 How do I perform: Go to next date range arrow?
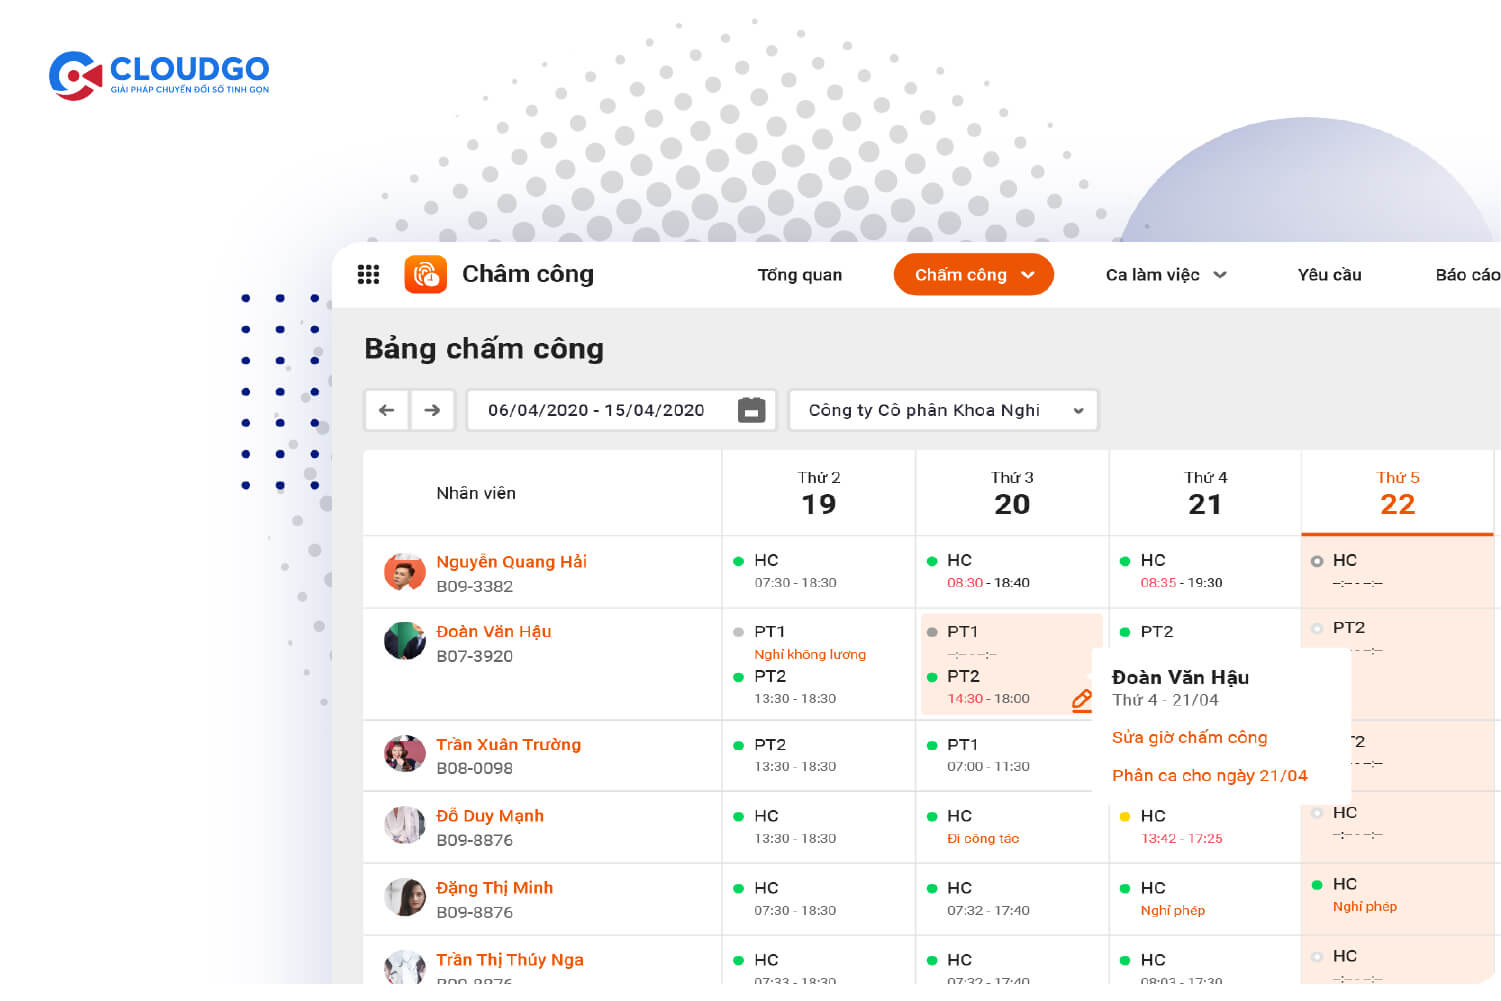432,410
